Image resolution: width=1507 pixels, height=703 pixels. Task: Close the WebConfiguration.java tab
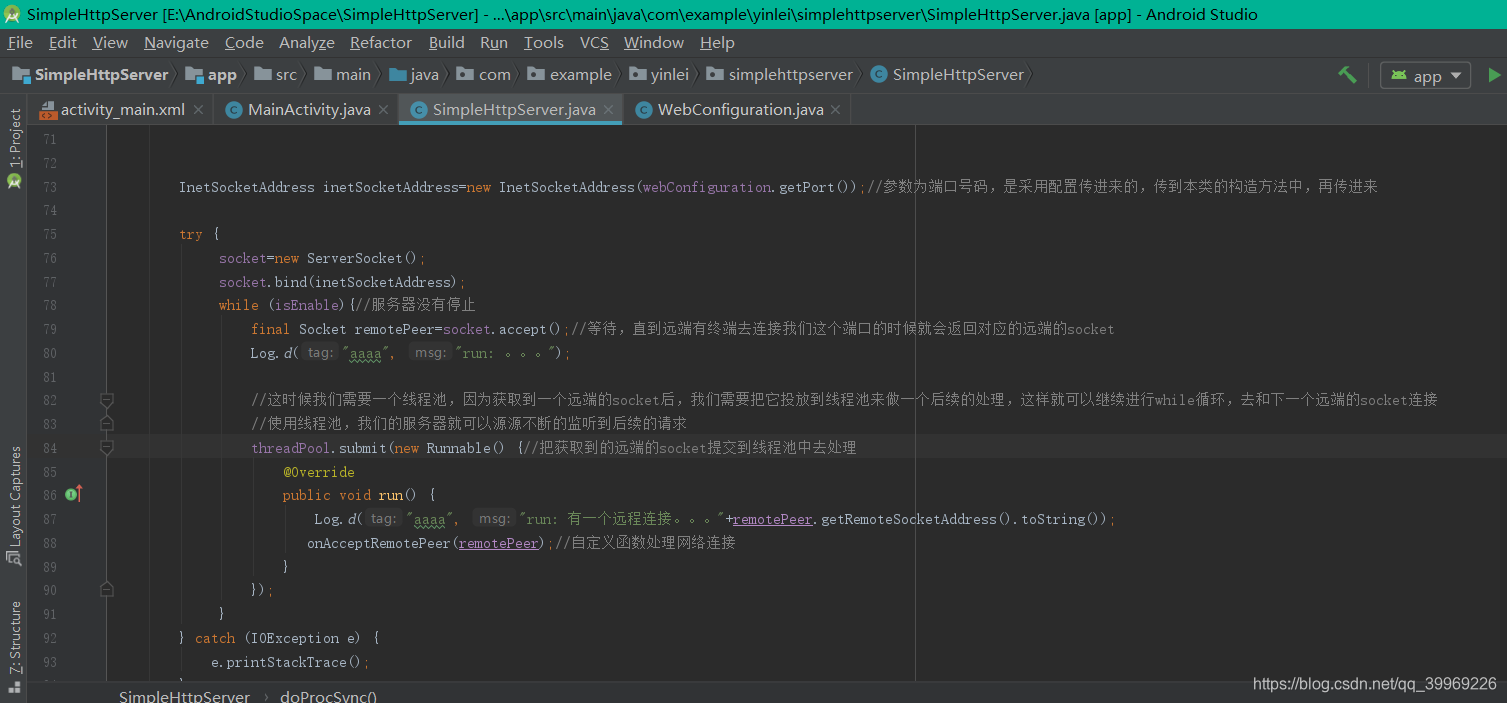point(836,110)
